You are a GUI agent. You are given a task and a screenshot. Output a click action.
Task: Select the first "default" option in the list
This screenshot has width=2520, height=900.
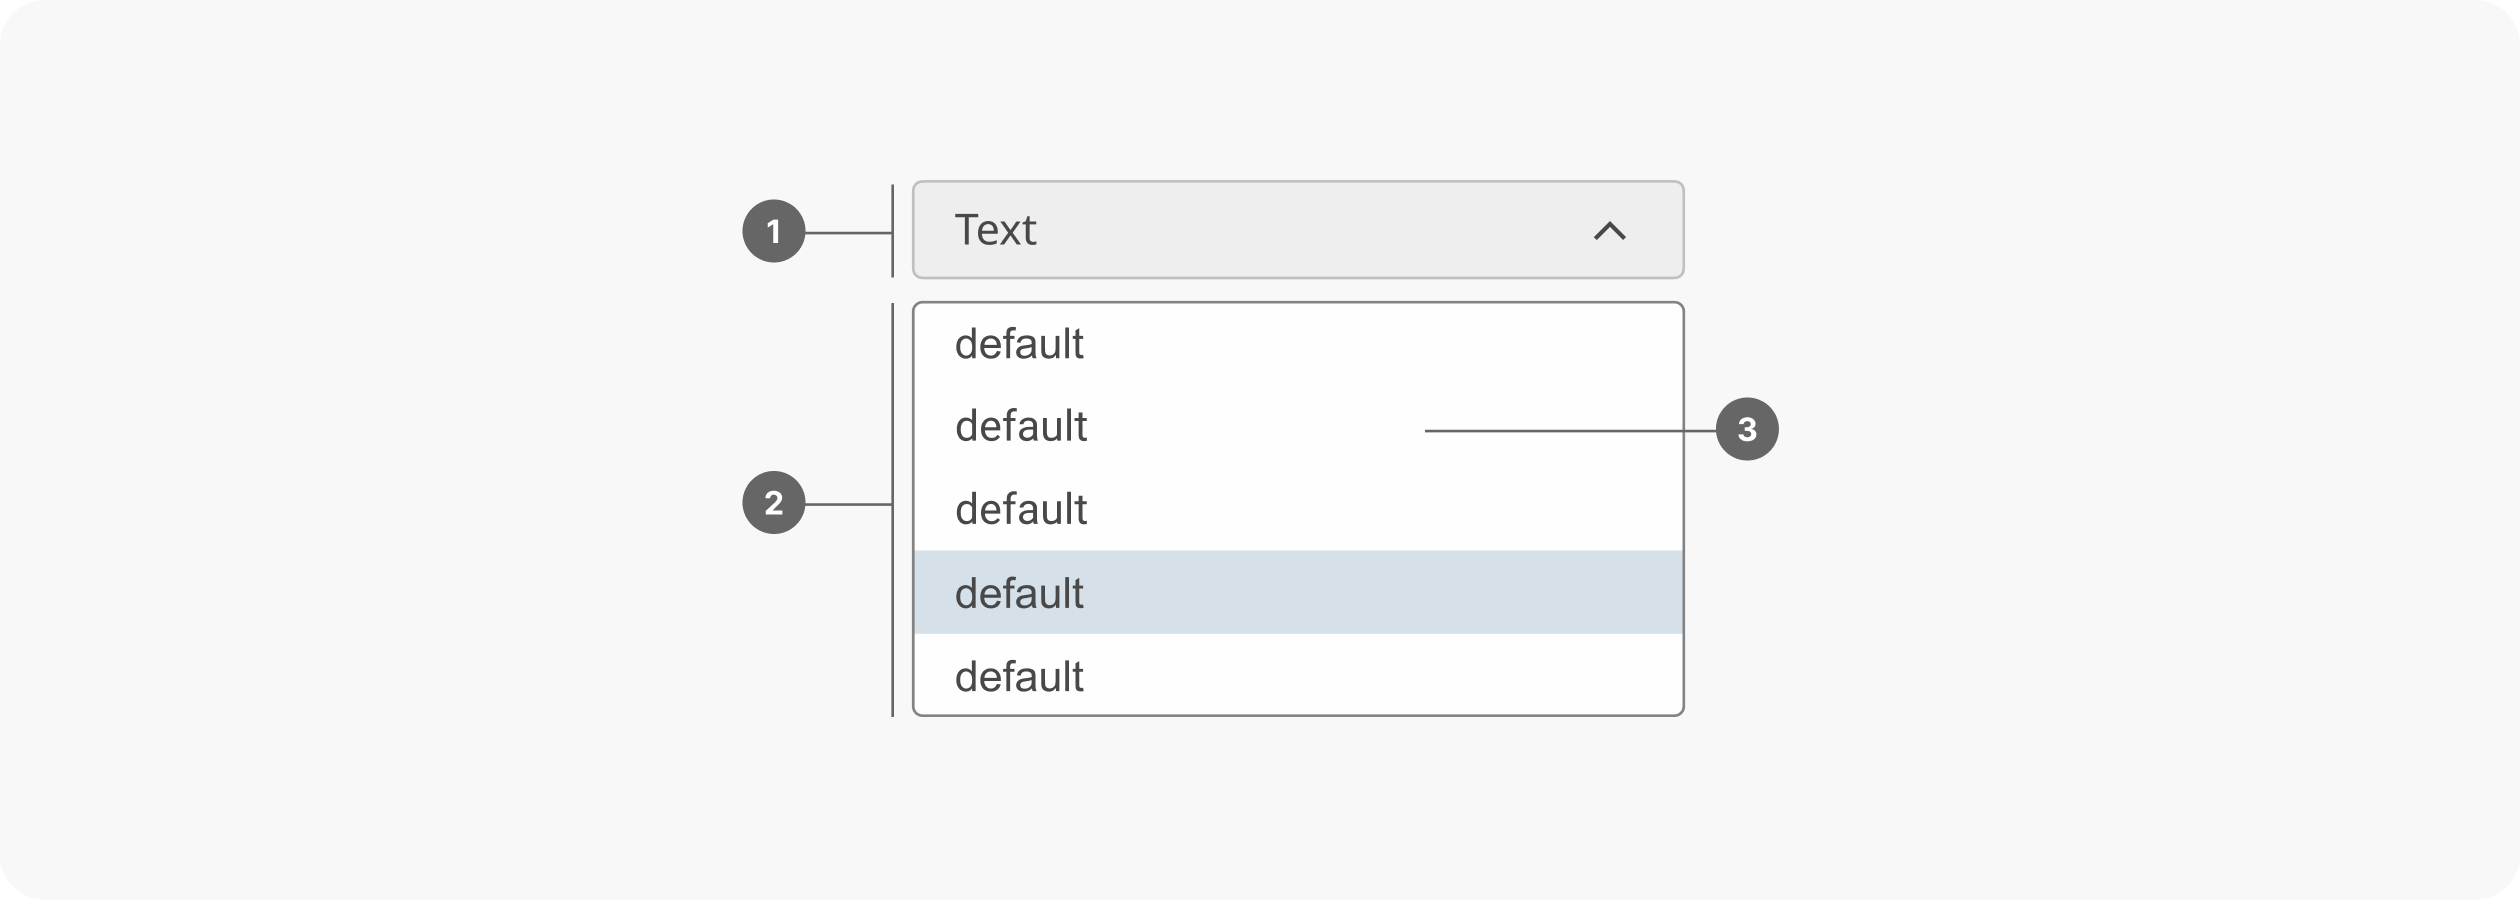point(1297,344)
